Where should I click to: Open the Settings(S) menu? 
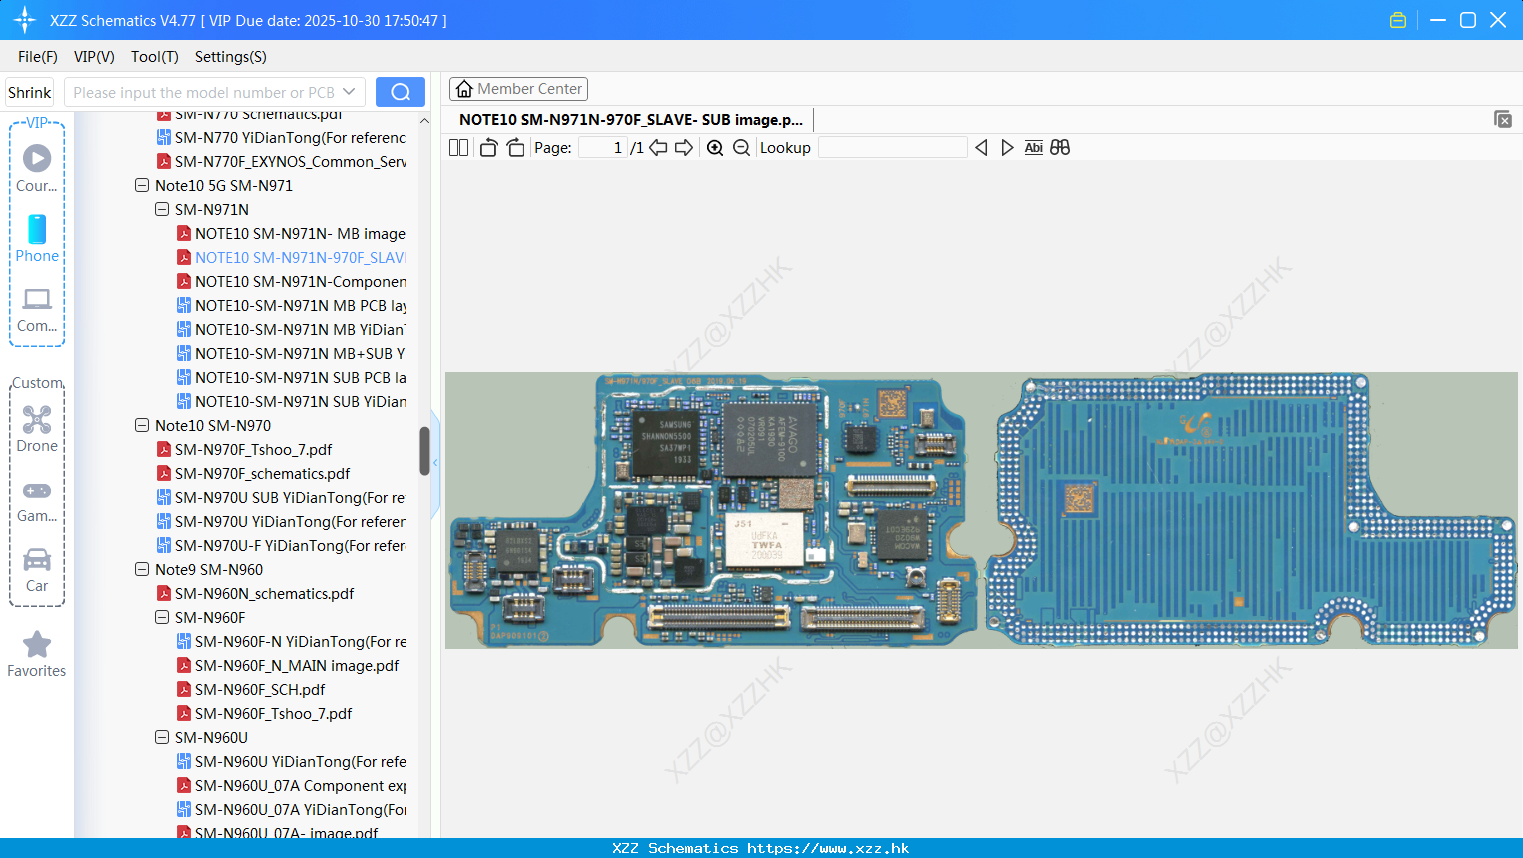click(231, 57)
